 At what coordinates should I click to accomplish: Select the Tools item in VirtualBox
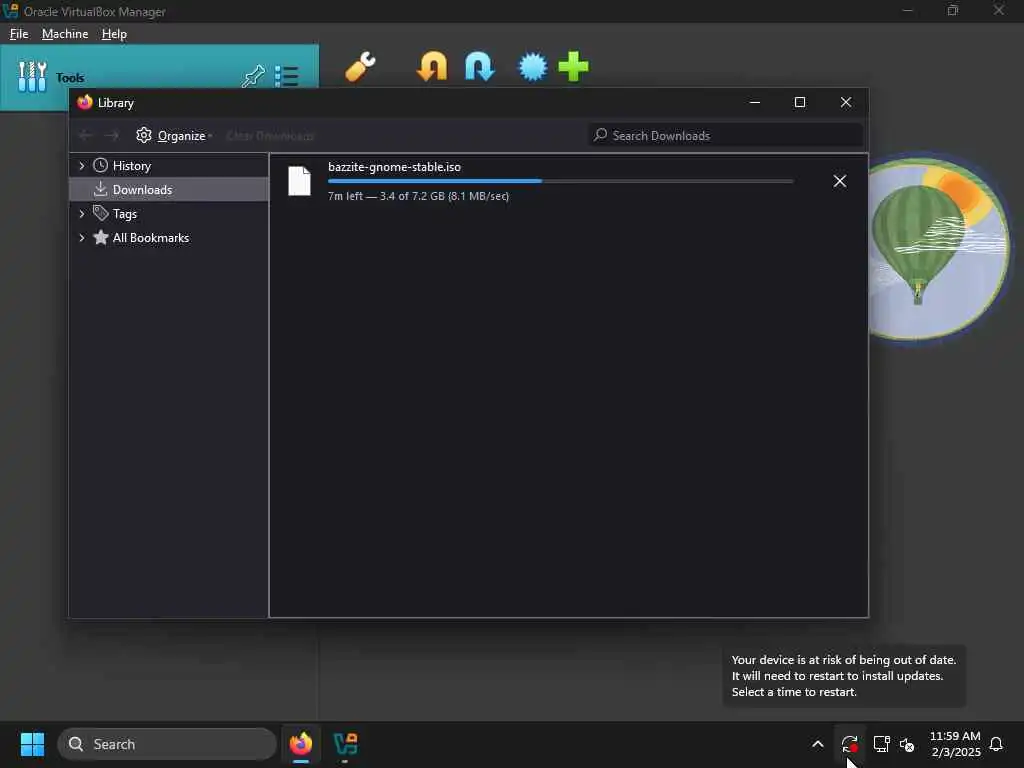click(159, 77)
